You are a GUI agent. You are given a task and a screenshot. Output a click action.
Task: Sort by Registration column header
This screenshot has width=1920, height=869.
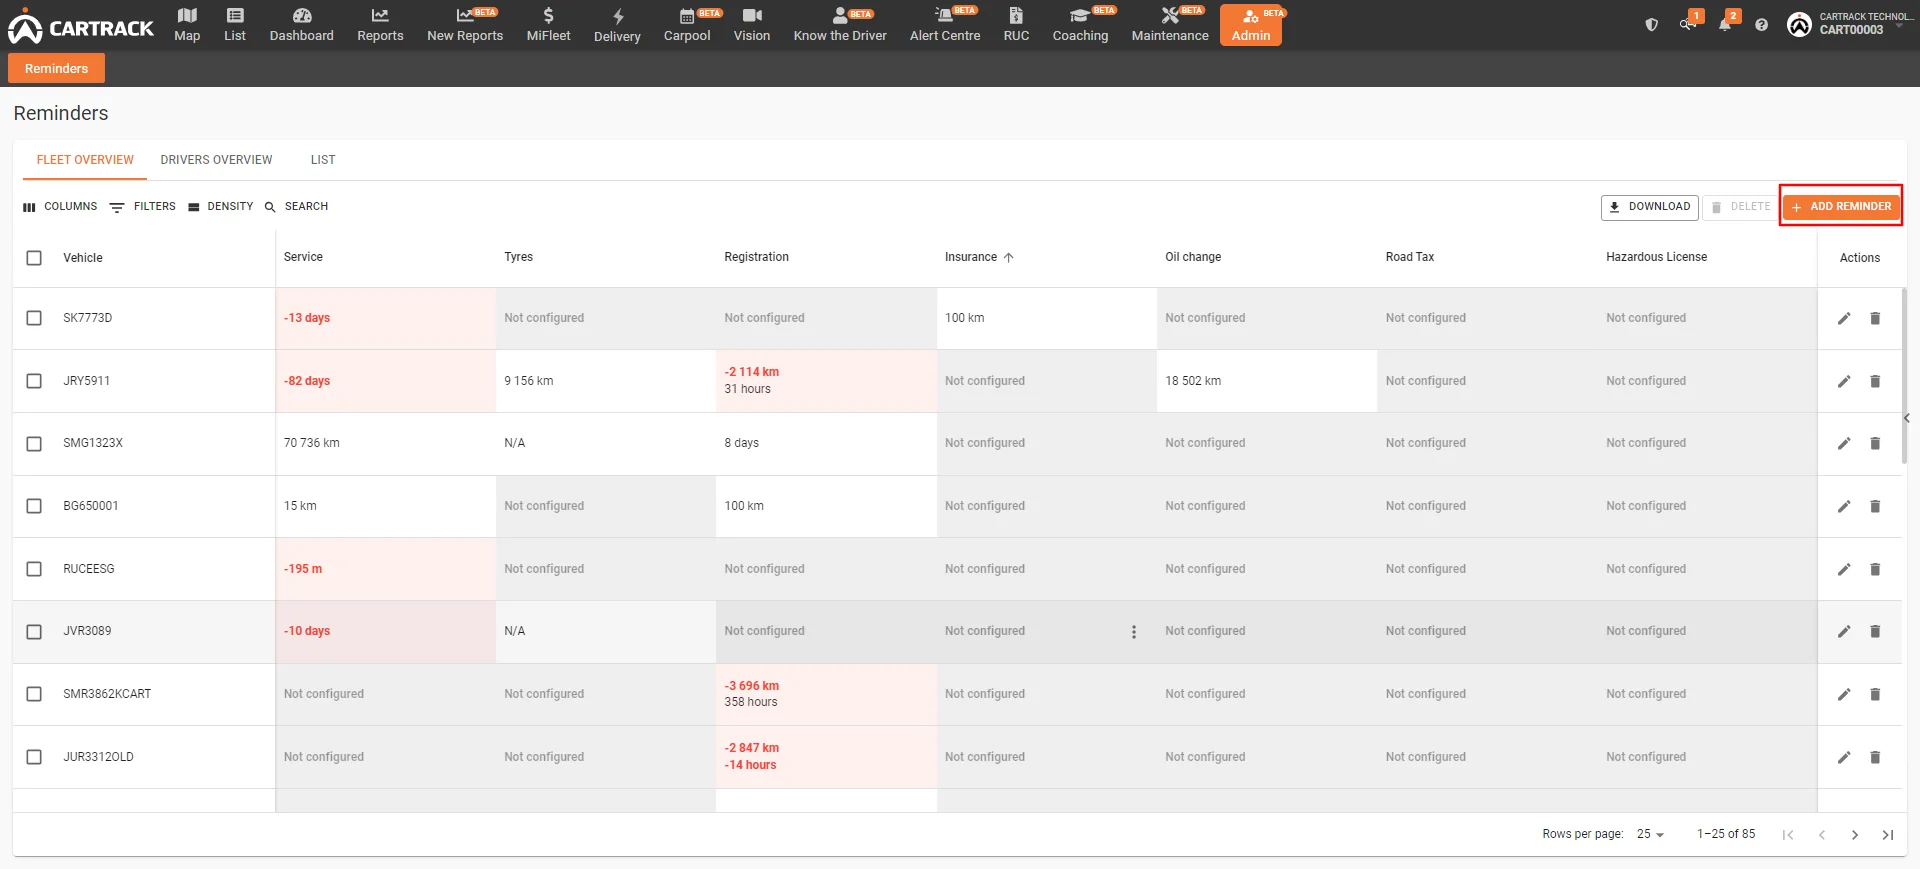tap(756, 257)
